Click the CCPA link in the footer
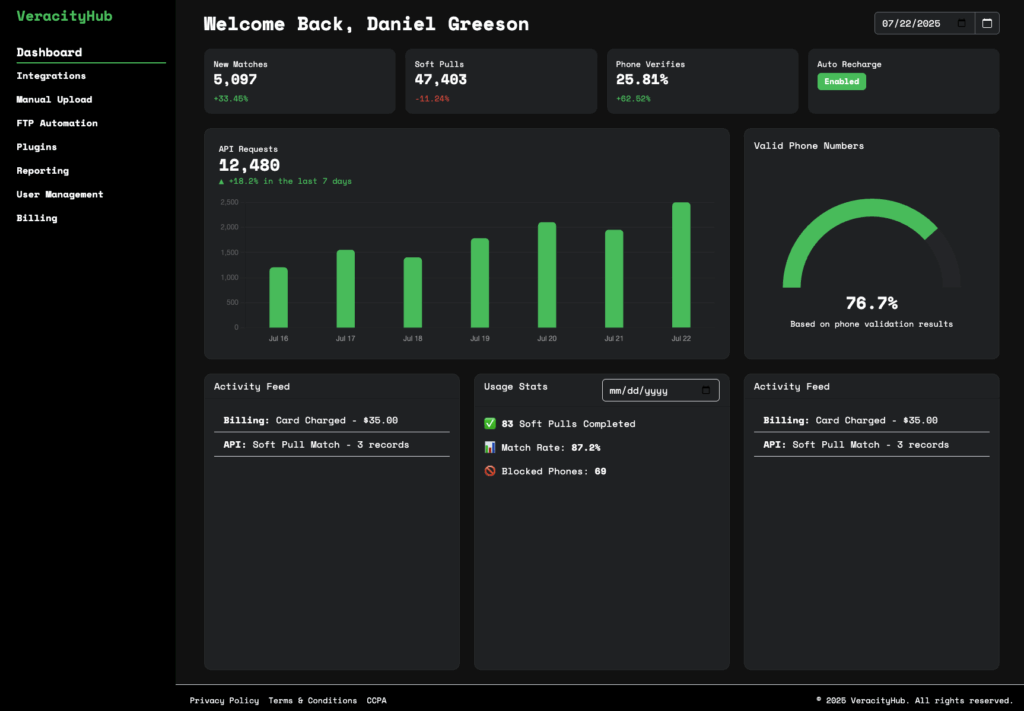The image size is (1024, 711). (x=377, y=700)
